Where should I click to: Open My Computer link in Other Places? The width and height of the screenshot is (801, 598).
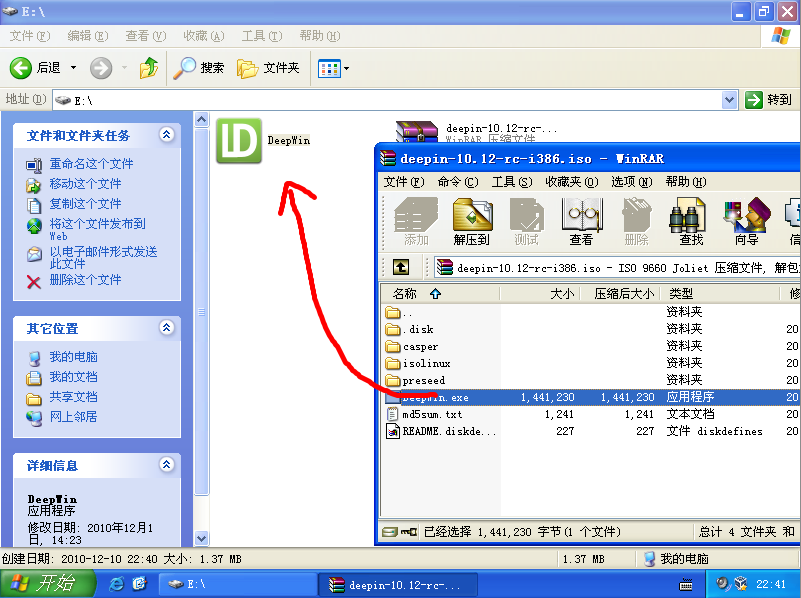(73, 357)
